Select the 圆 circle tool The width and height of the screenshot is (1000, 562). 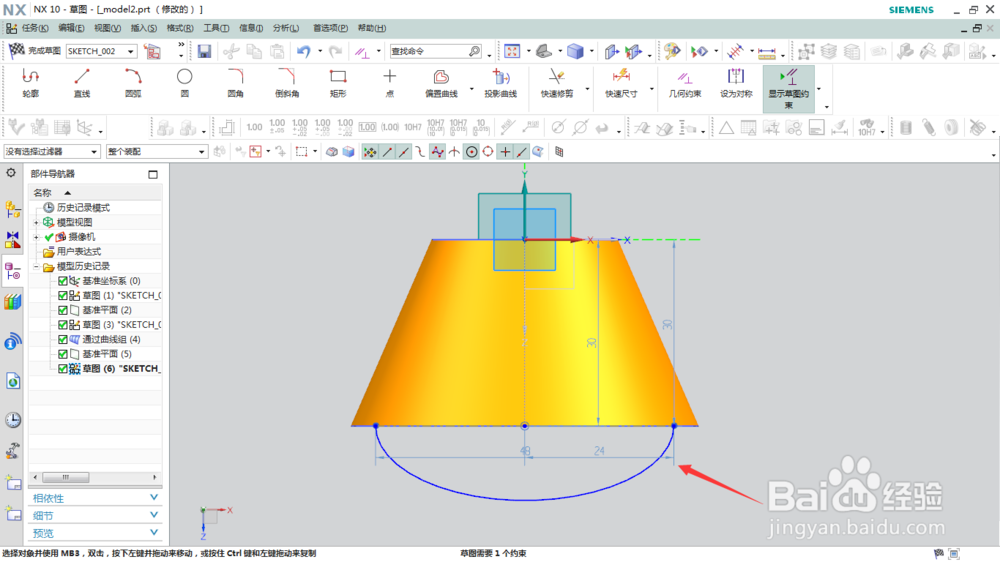(x=184, y=83)
